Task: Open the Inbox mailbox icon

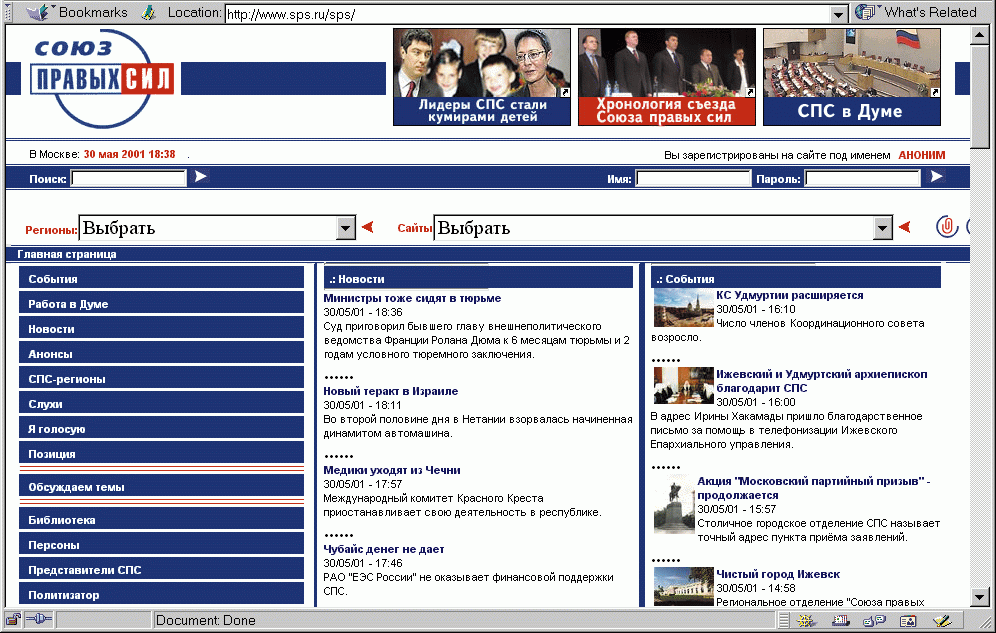Action: [841, 620]
